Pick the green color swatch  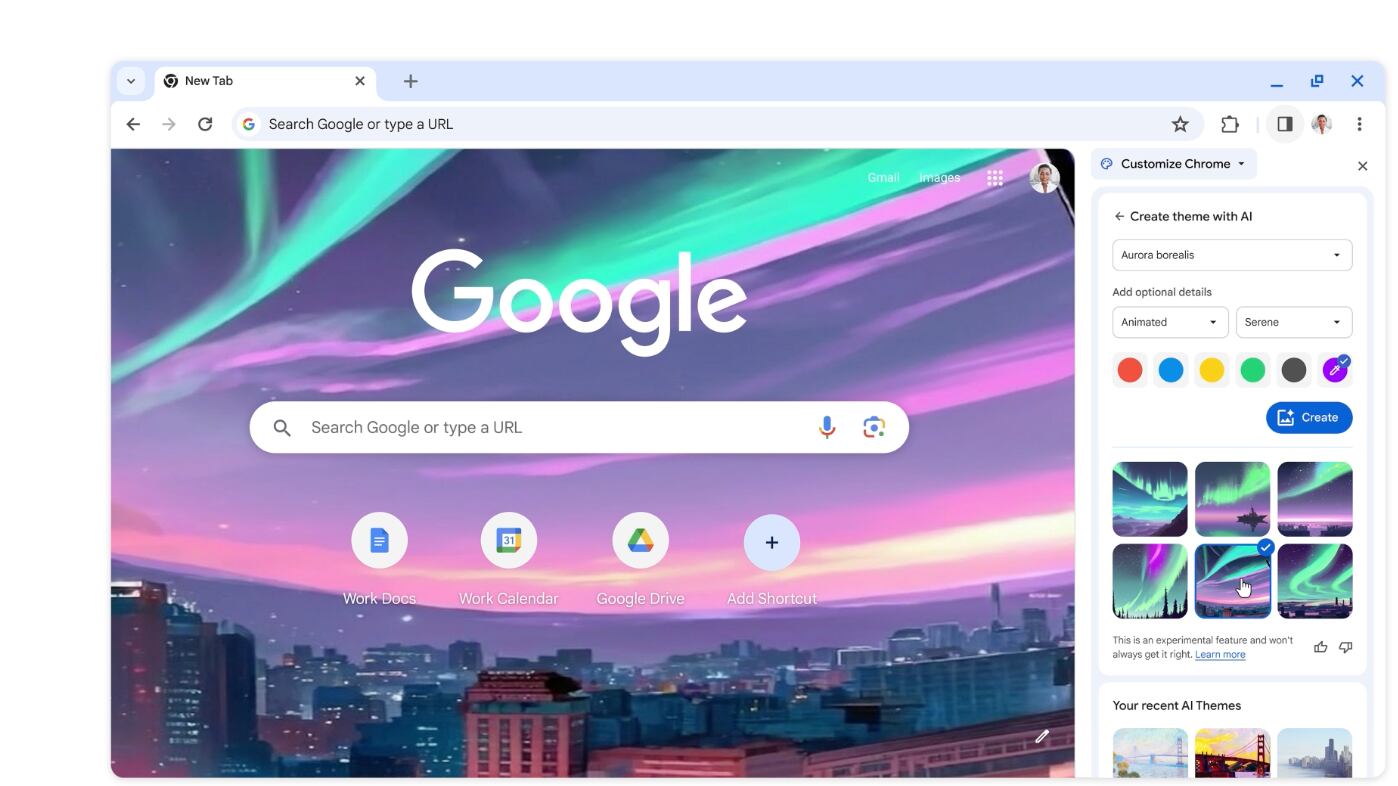pos(1253,370)
